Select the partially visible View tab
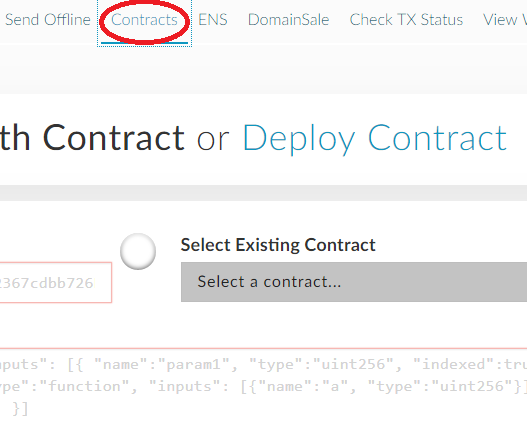 tap(505, 20)
